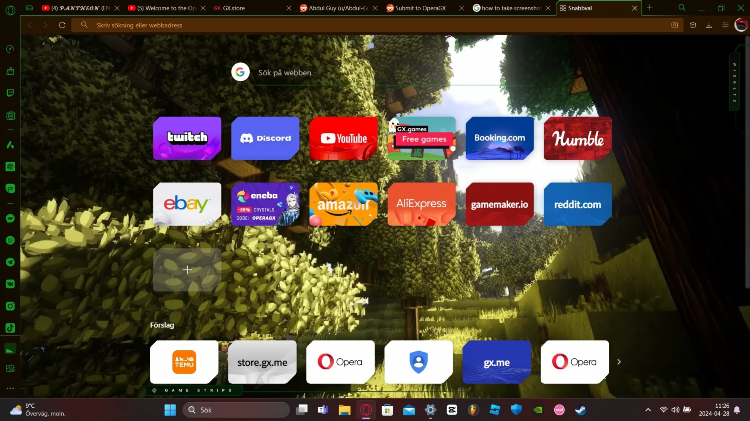Open Microsoft Store from the taskbar

click(387, 410)
